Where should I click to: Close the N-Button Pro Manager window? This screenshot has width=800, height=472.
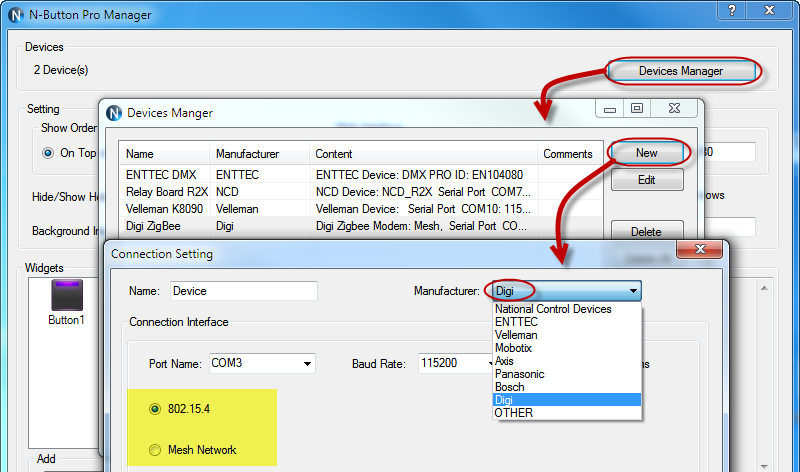pyautogui.click(x=770, y=10)
